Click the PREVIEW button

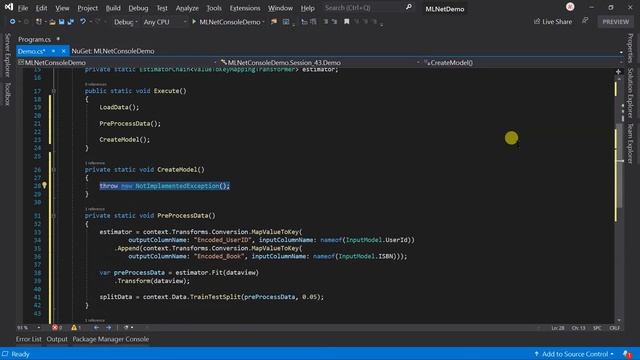(616, 22)
